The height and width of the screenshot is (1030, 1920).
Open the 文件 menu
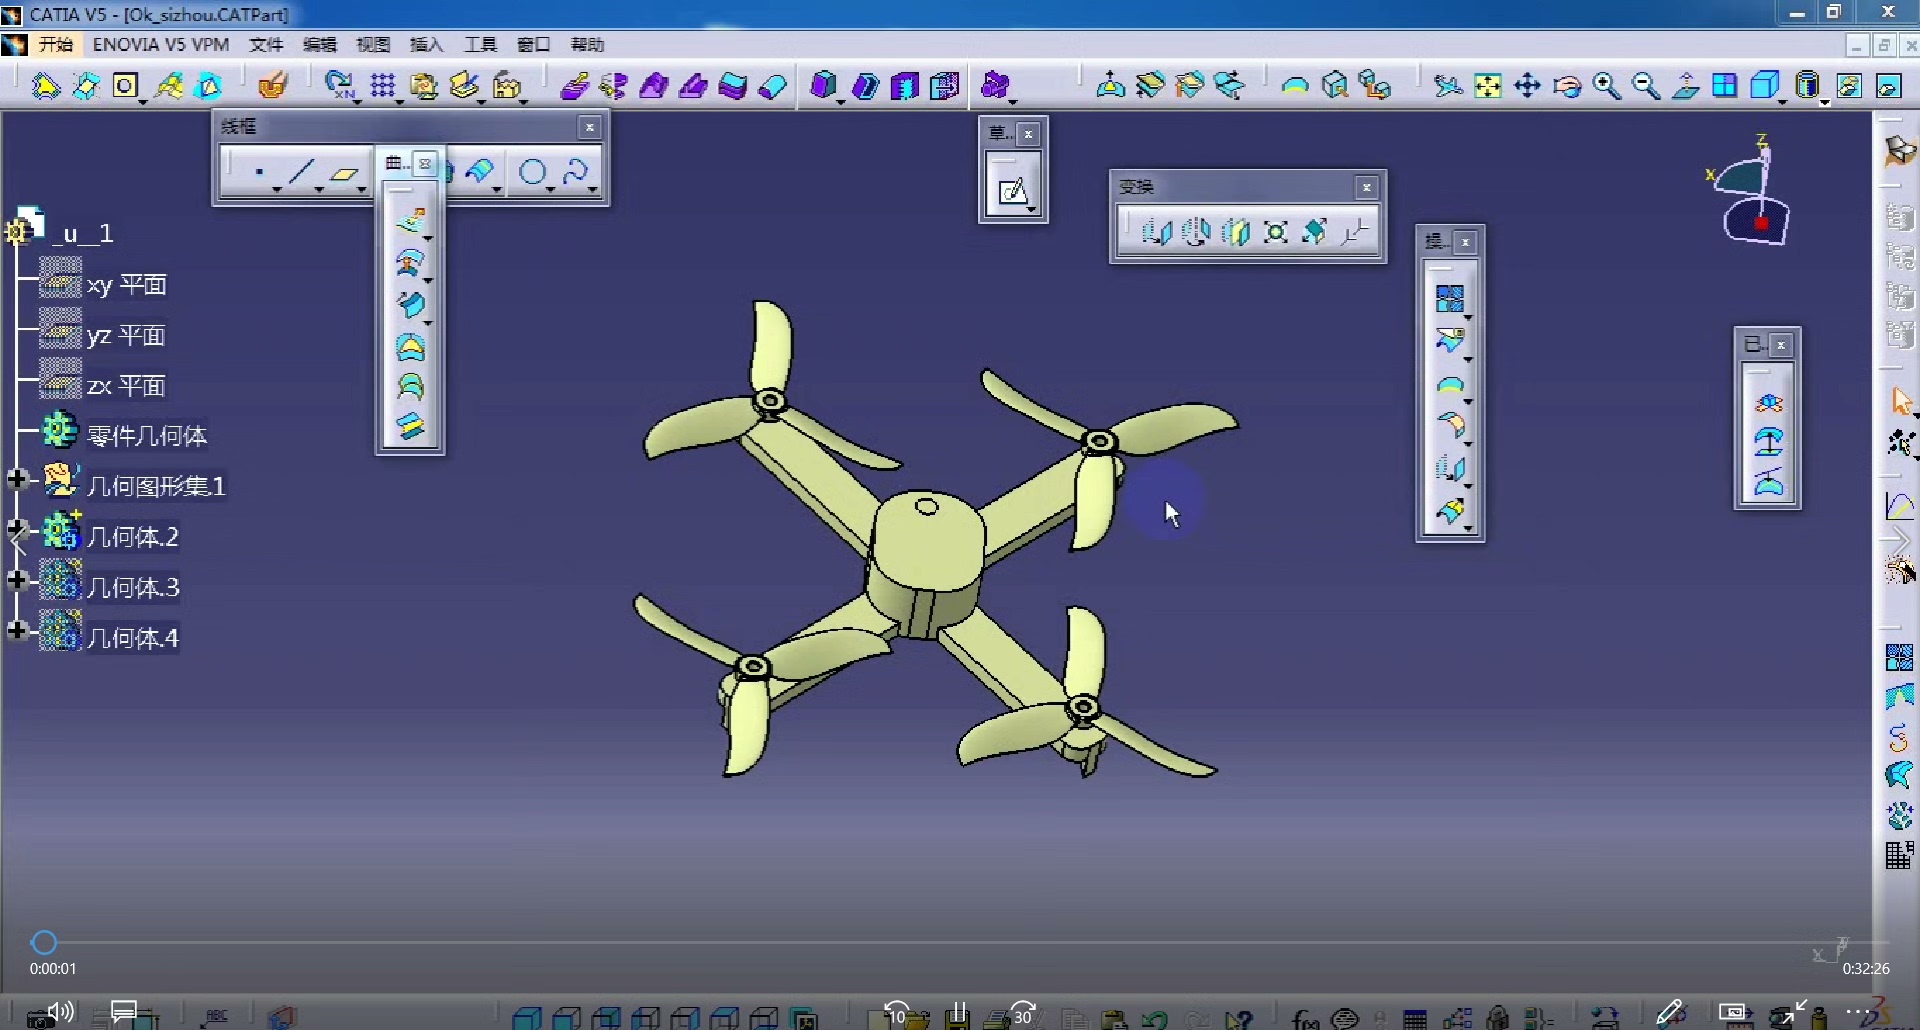(x=266, y=45)
